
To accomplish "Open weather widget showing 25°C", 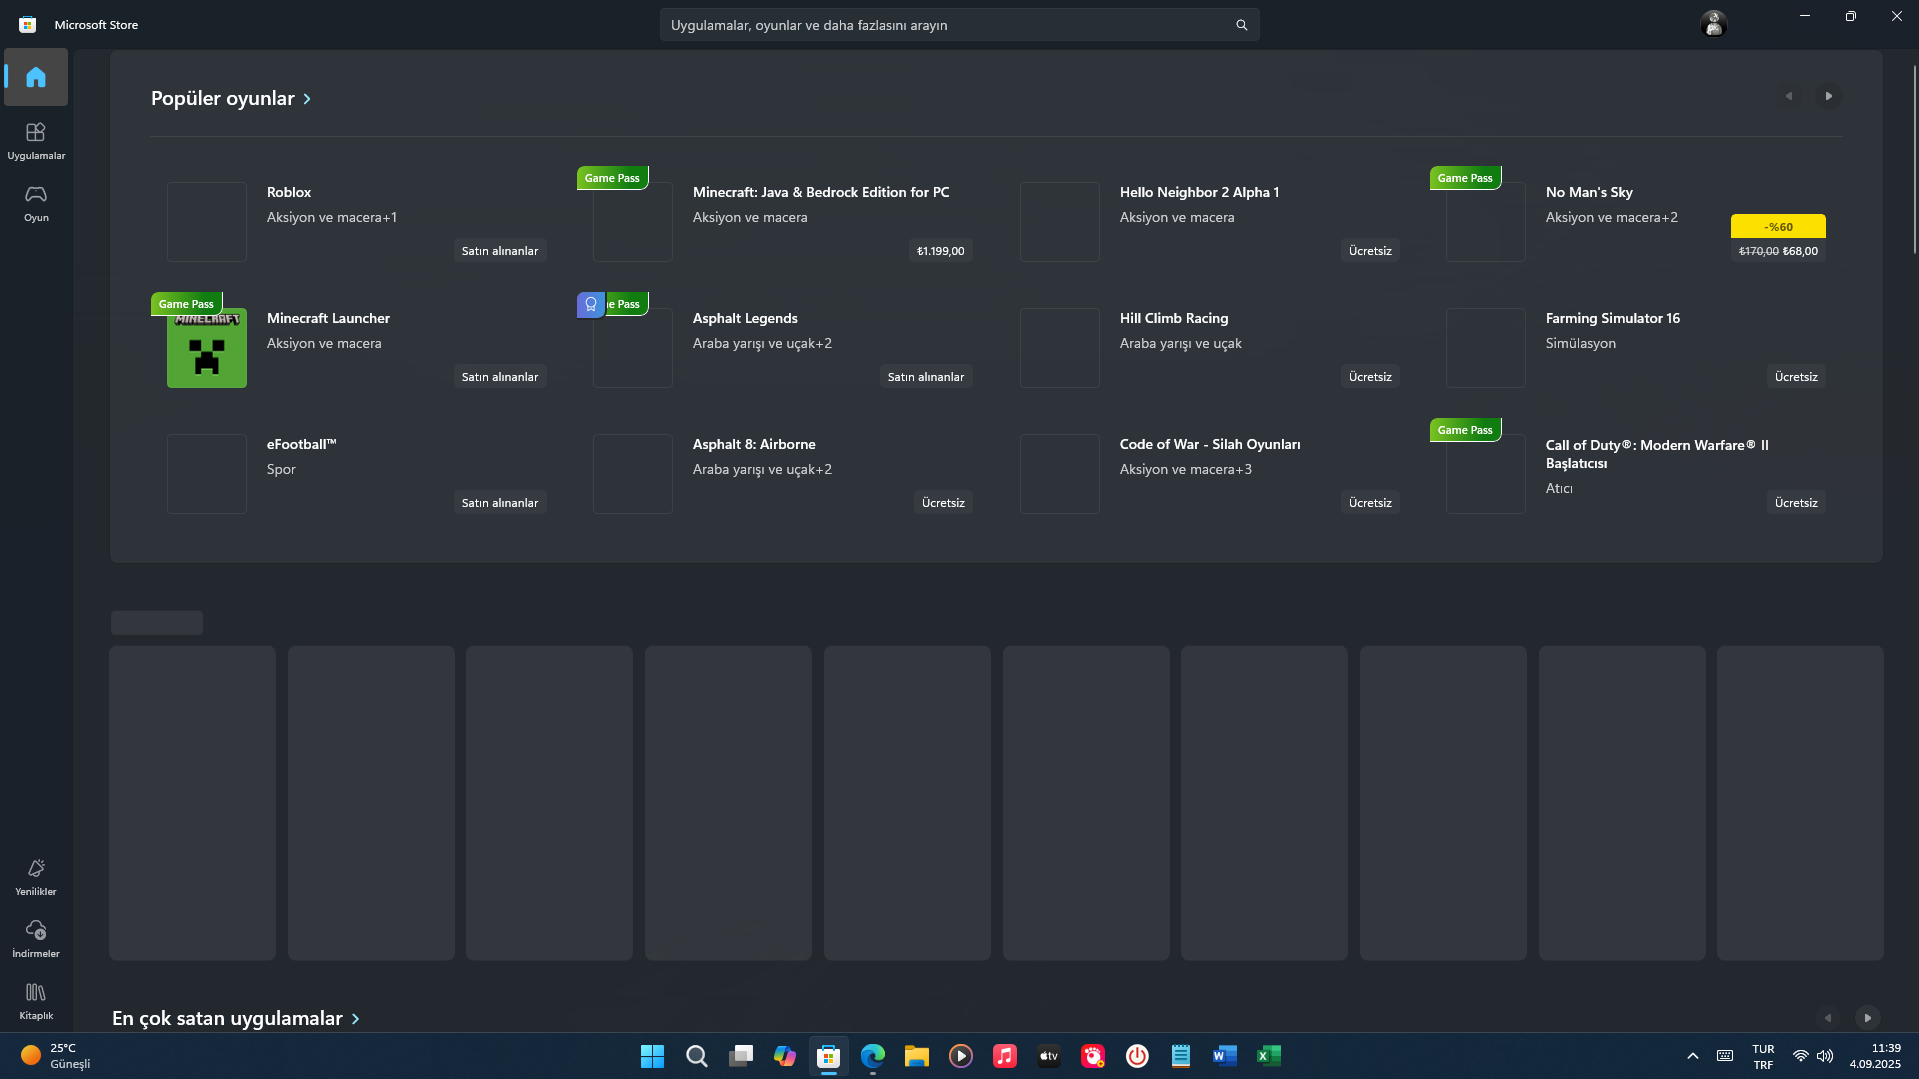I will (56, 1056).
